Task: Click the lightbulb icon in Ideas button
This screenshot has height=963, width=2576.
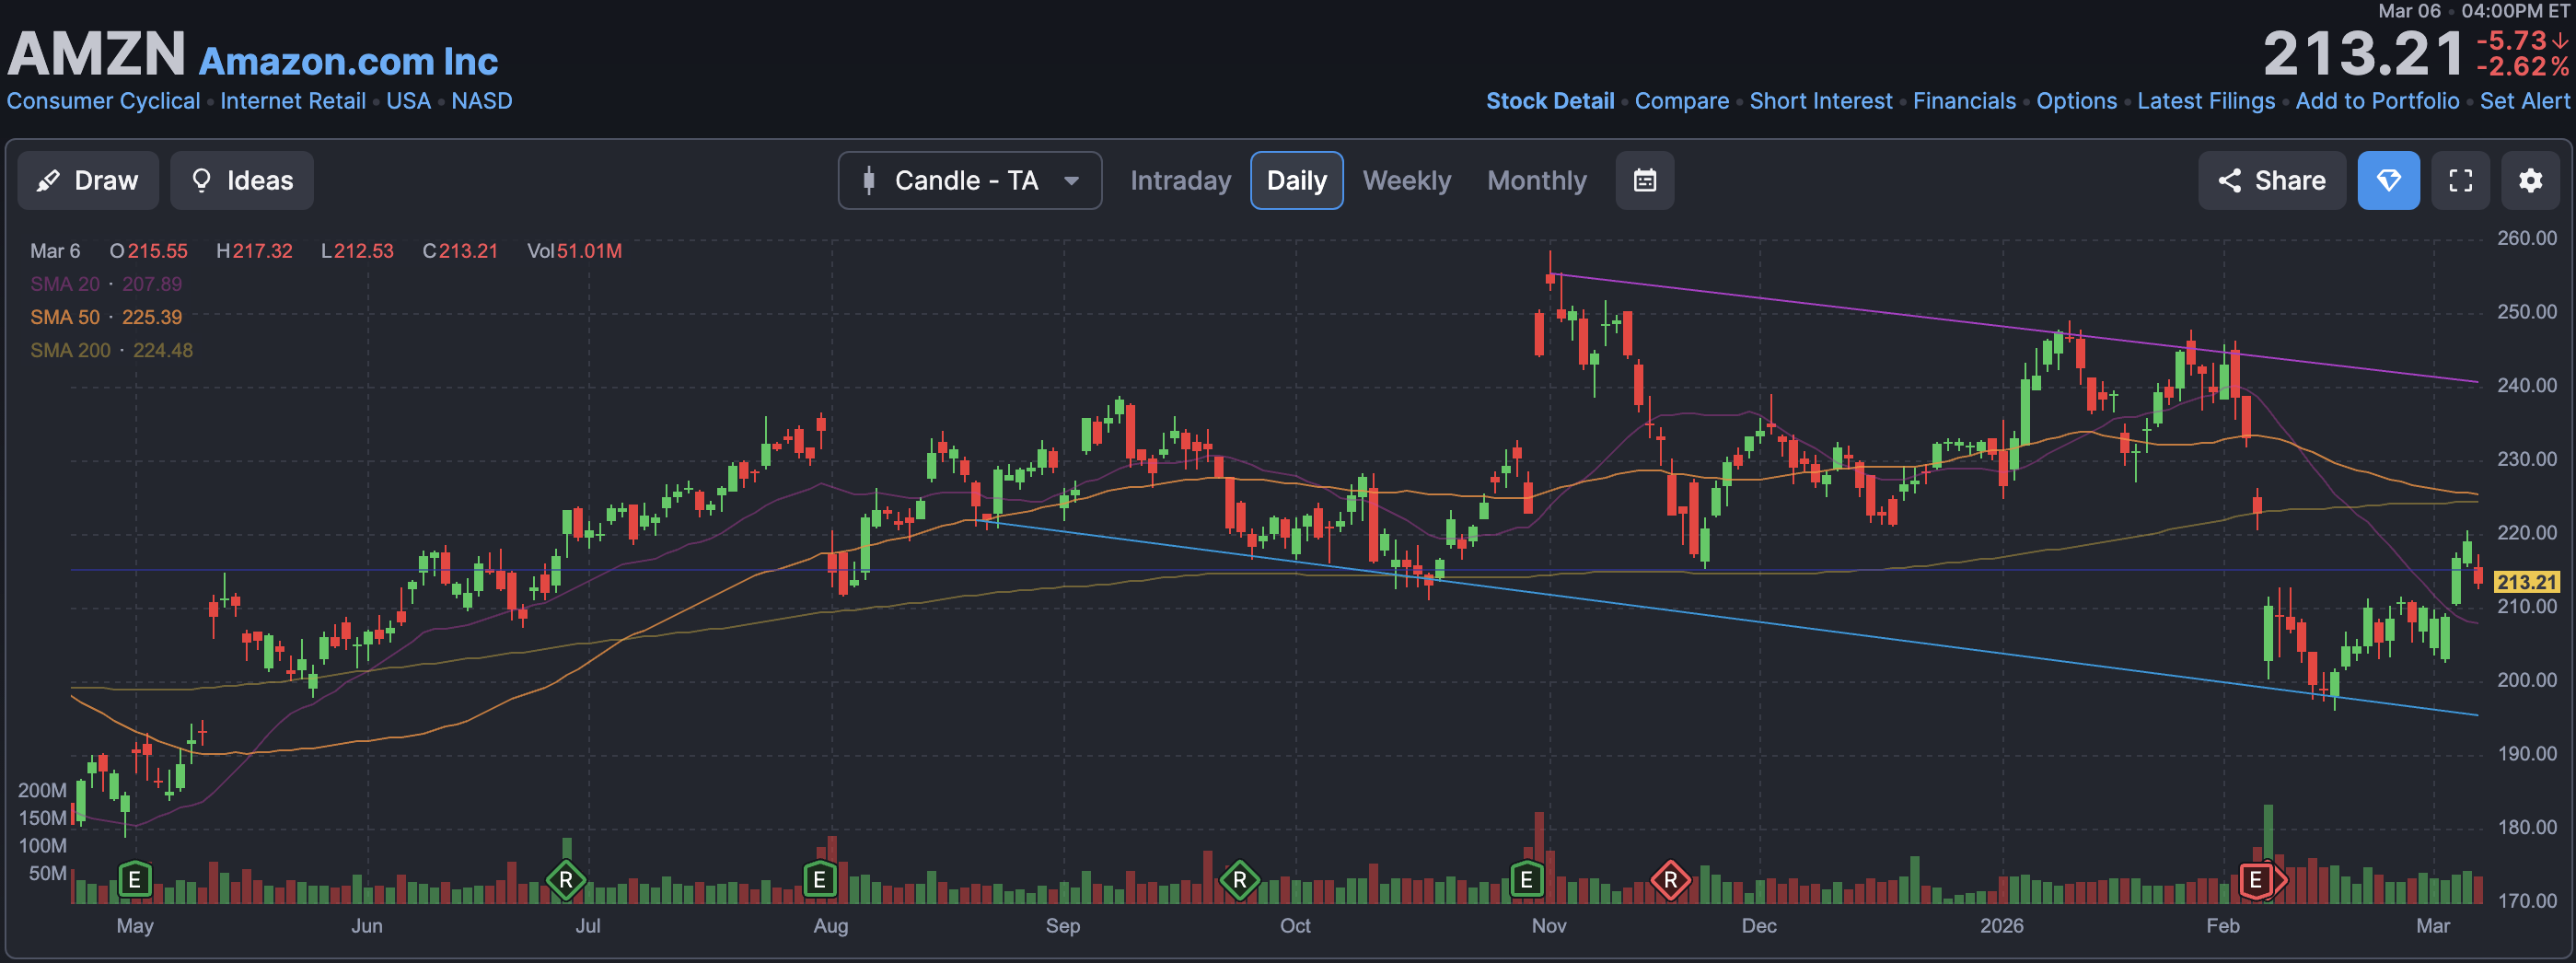Action: [201, 180]
